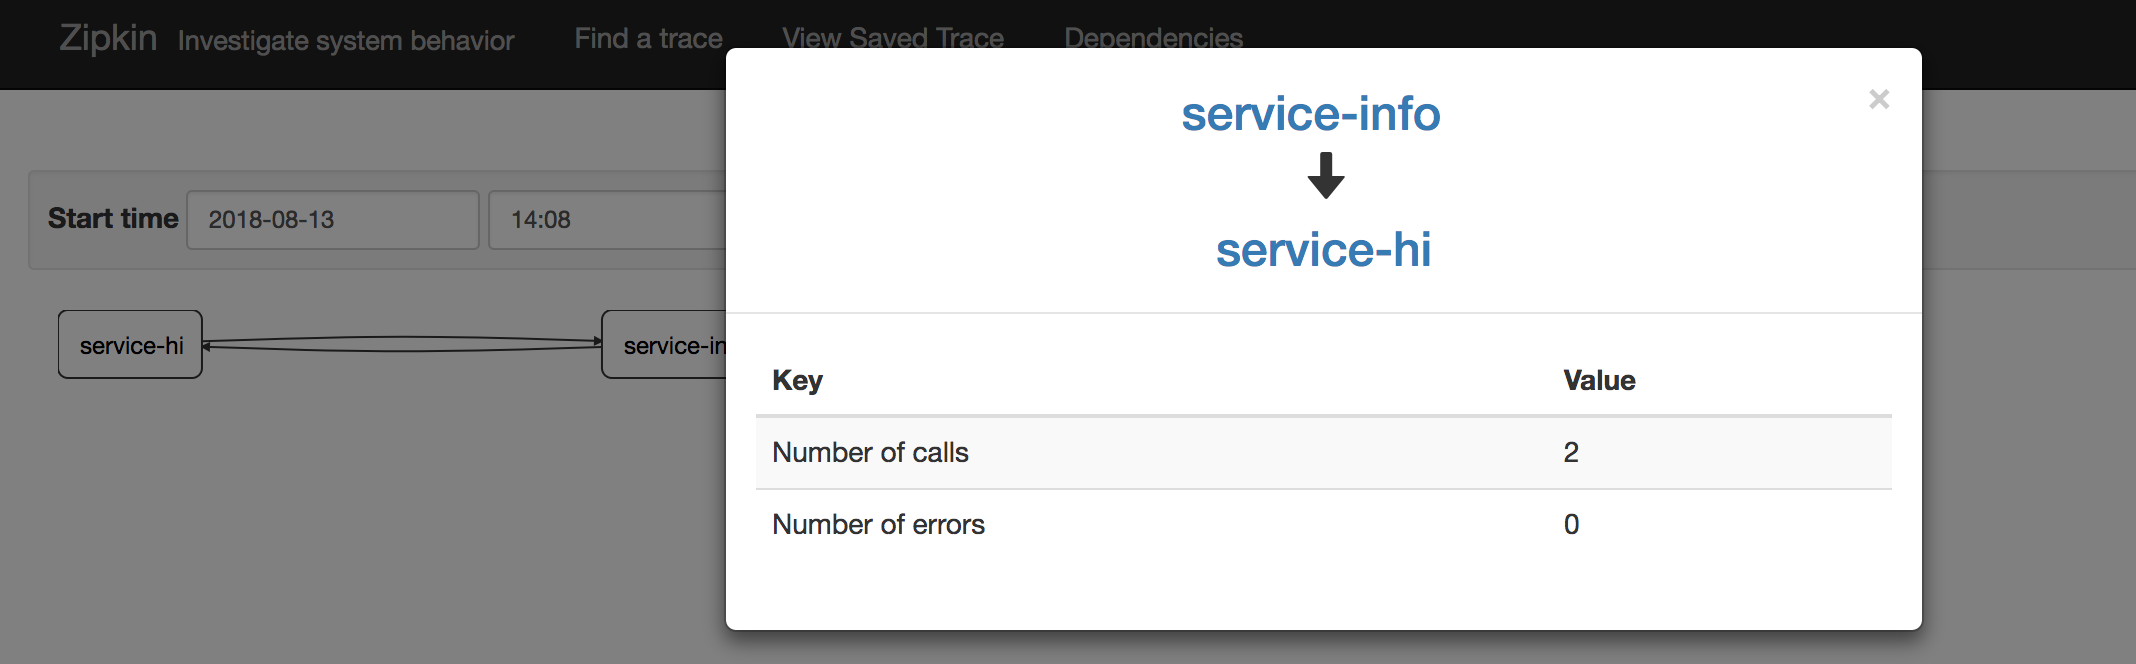This screenshot has height=664, width=2136.
Task: Close the dependency details modal
Action: pos(1879,99)
